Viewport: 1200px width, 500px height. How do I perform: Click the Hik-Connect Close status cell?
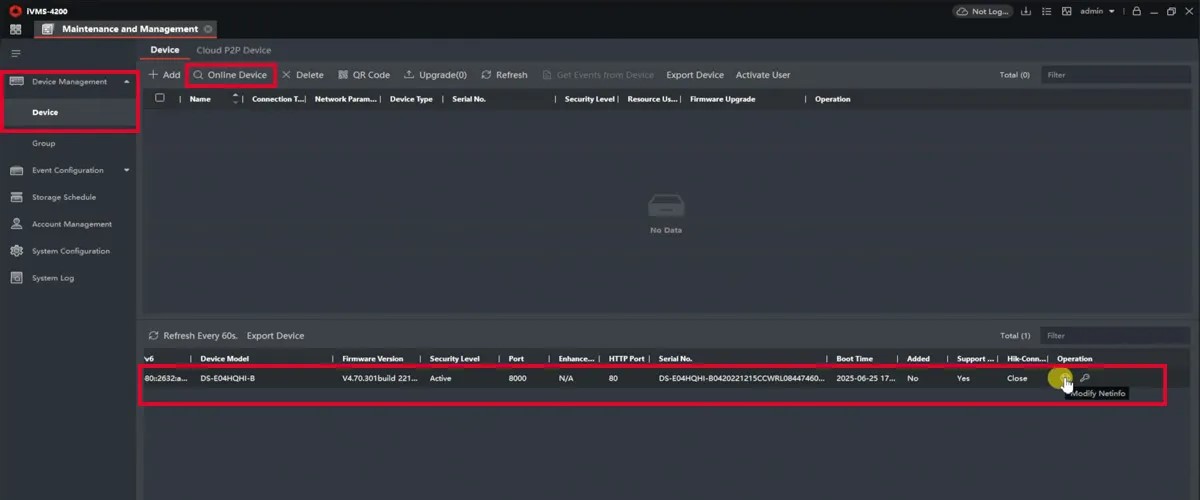coord(1017,378)
